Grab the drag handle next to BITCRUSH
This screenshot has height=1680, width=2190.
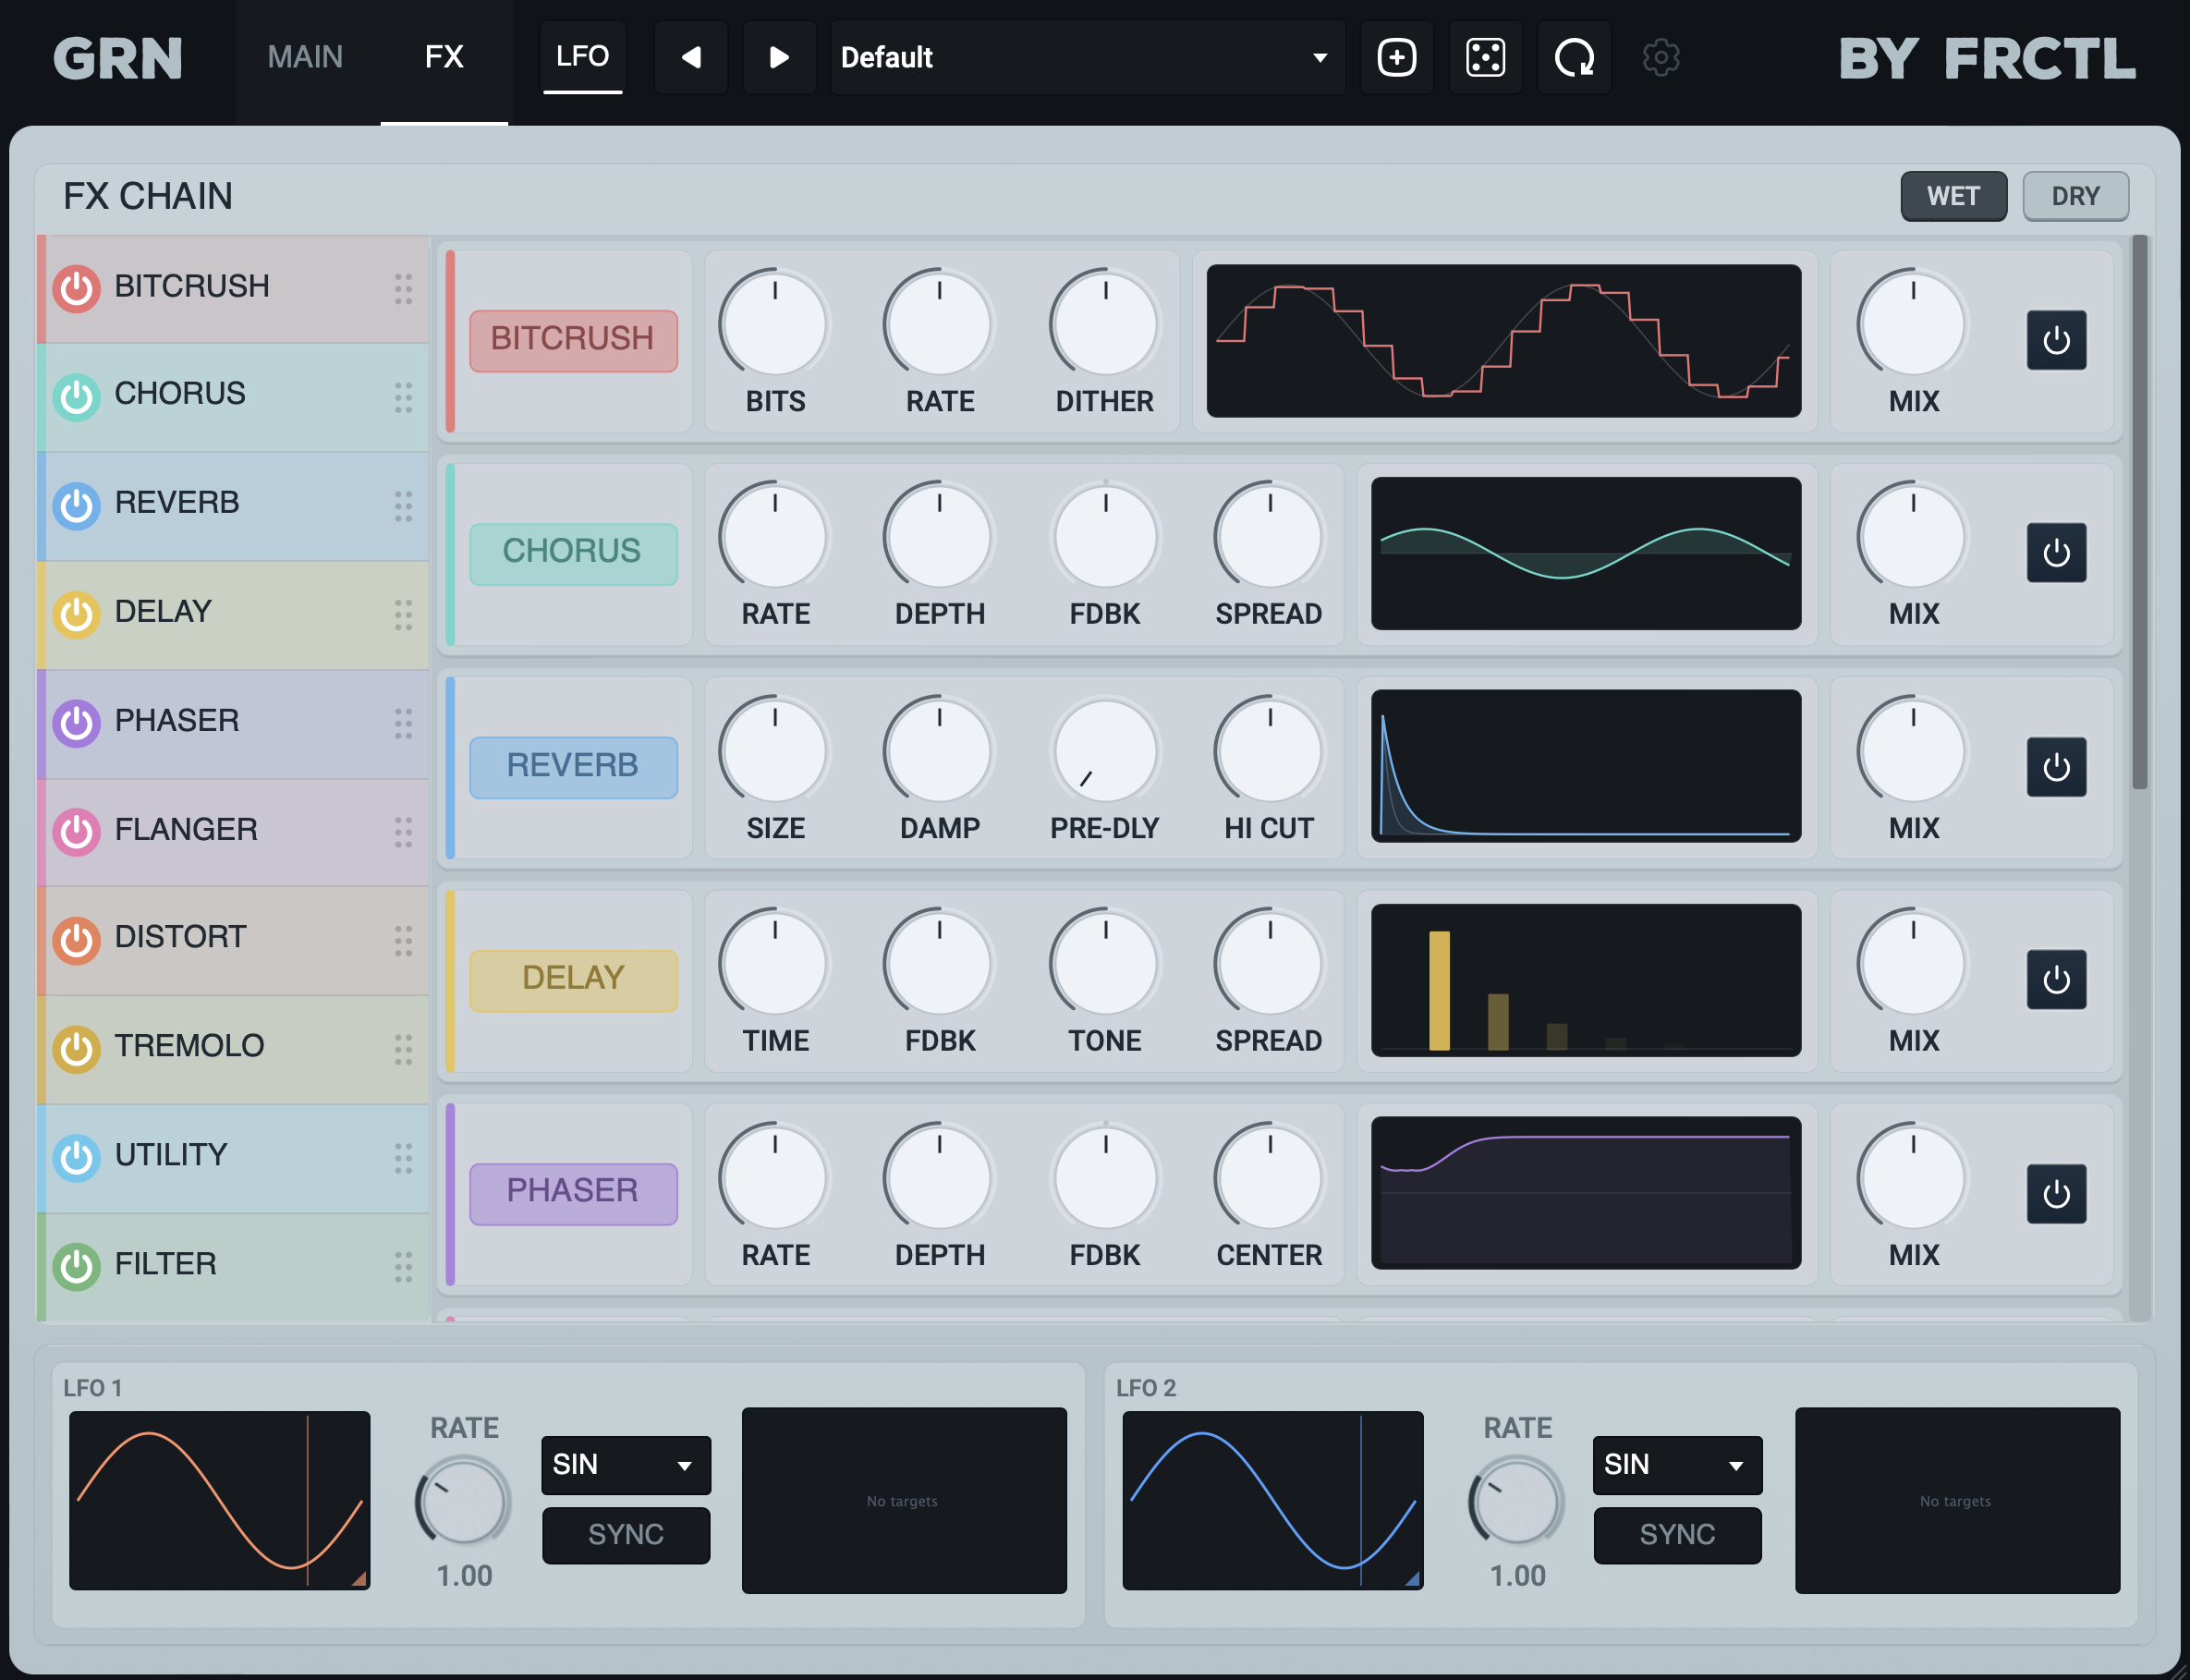pyautogui.click(x=403, y=289)
